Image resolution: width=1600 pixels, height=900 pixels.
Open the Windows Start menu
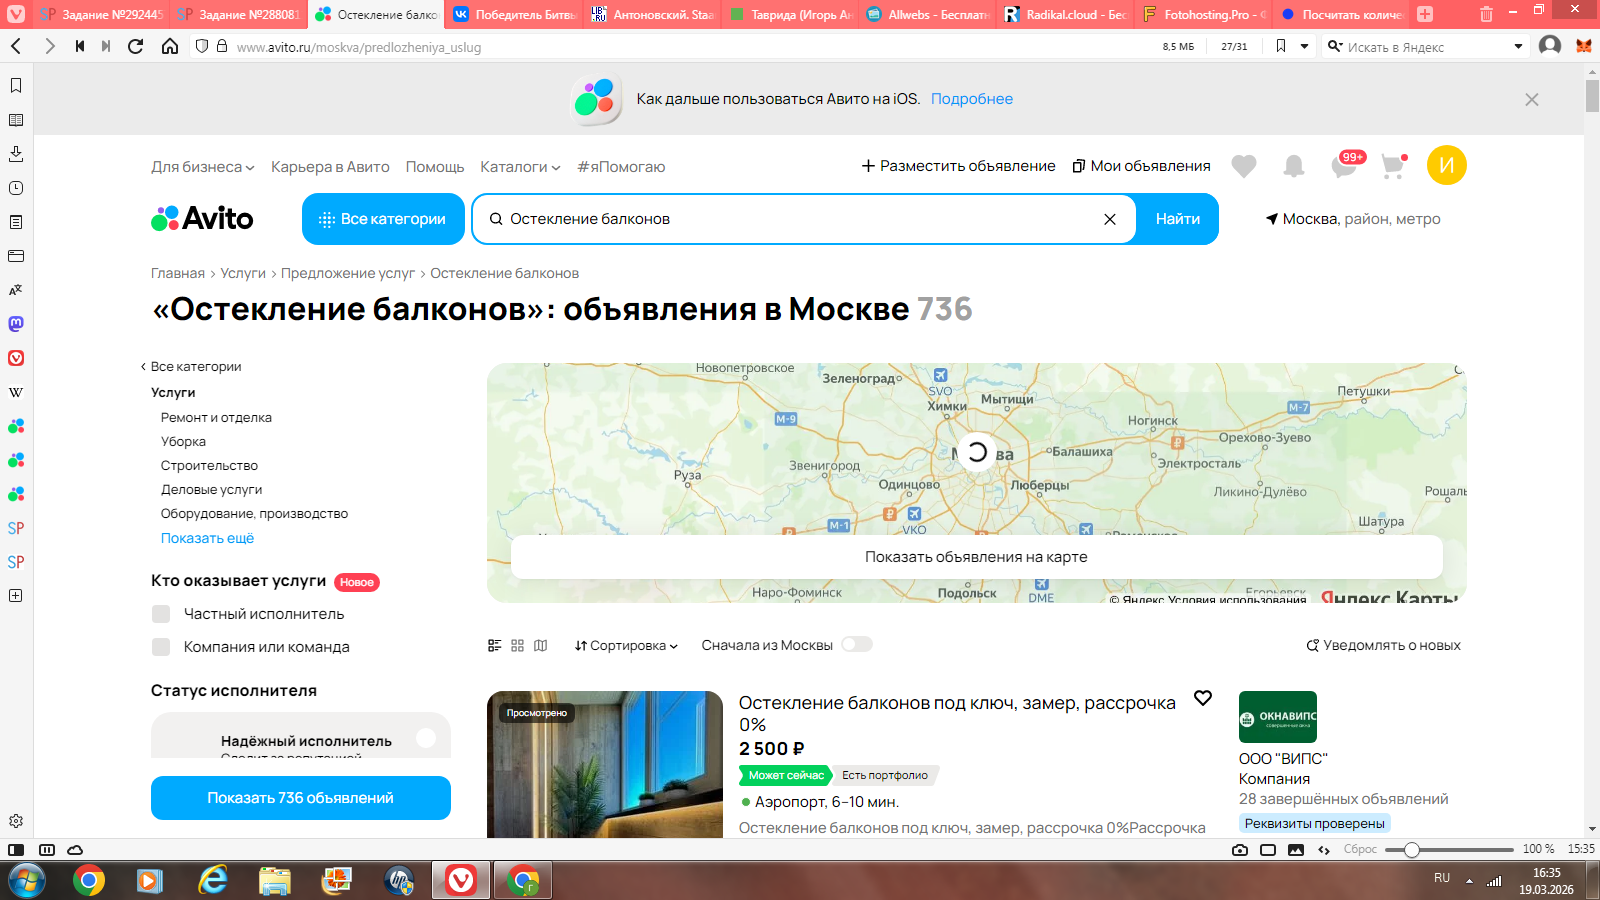[27, 881]
